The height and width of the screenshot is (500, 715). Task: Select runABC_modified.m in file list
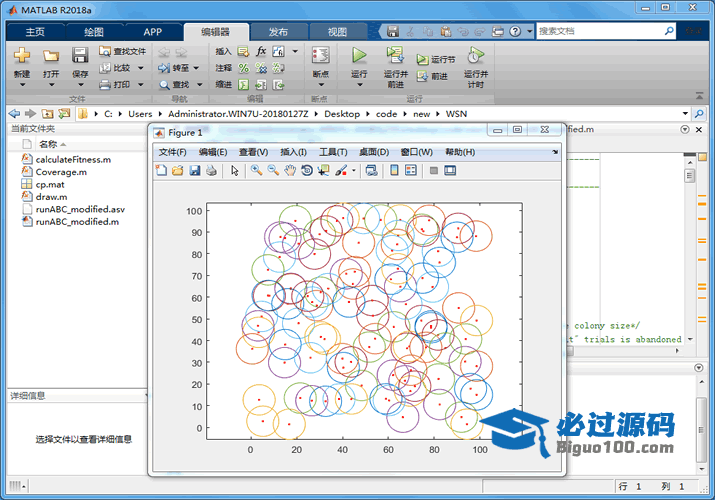pyautogui.click(x=77, y=222)
